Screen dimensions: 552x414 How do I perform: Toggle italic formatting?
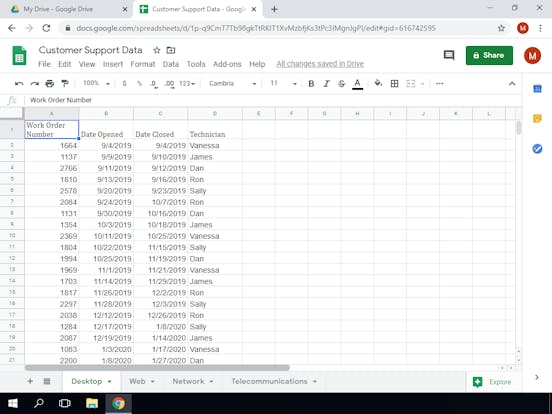click(x=326, y=83)
